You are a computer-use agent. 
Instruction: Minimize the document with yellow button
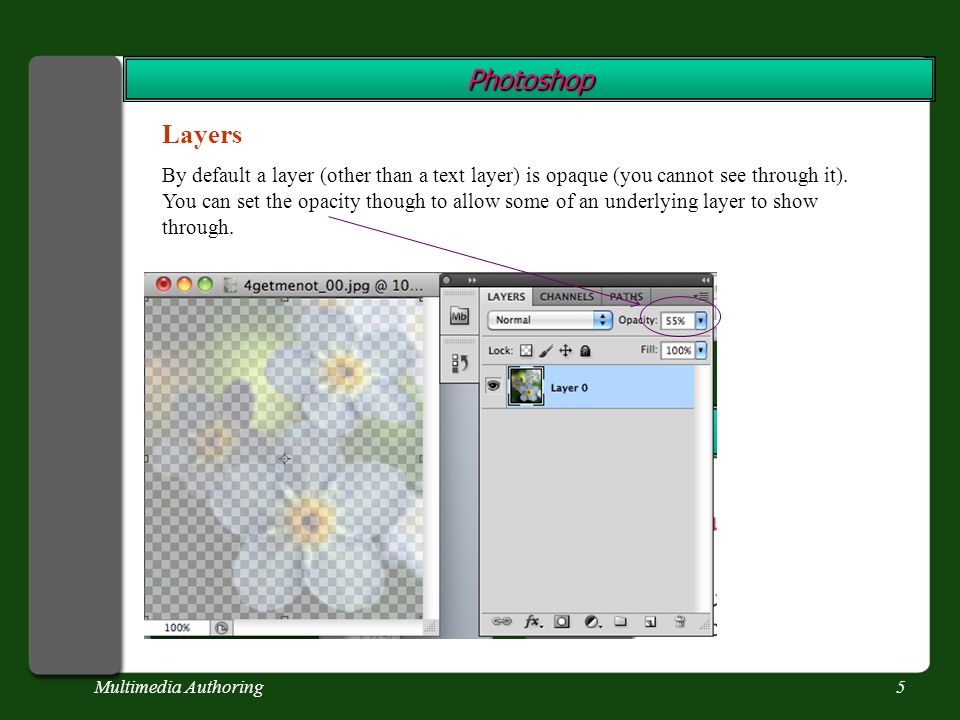184,284
